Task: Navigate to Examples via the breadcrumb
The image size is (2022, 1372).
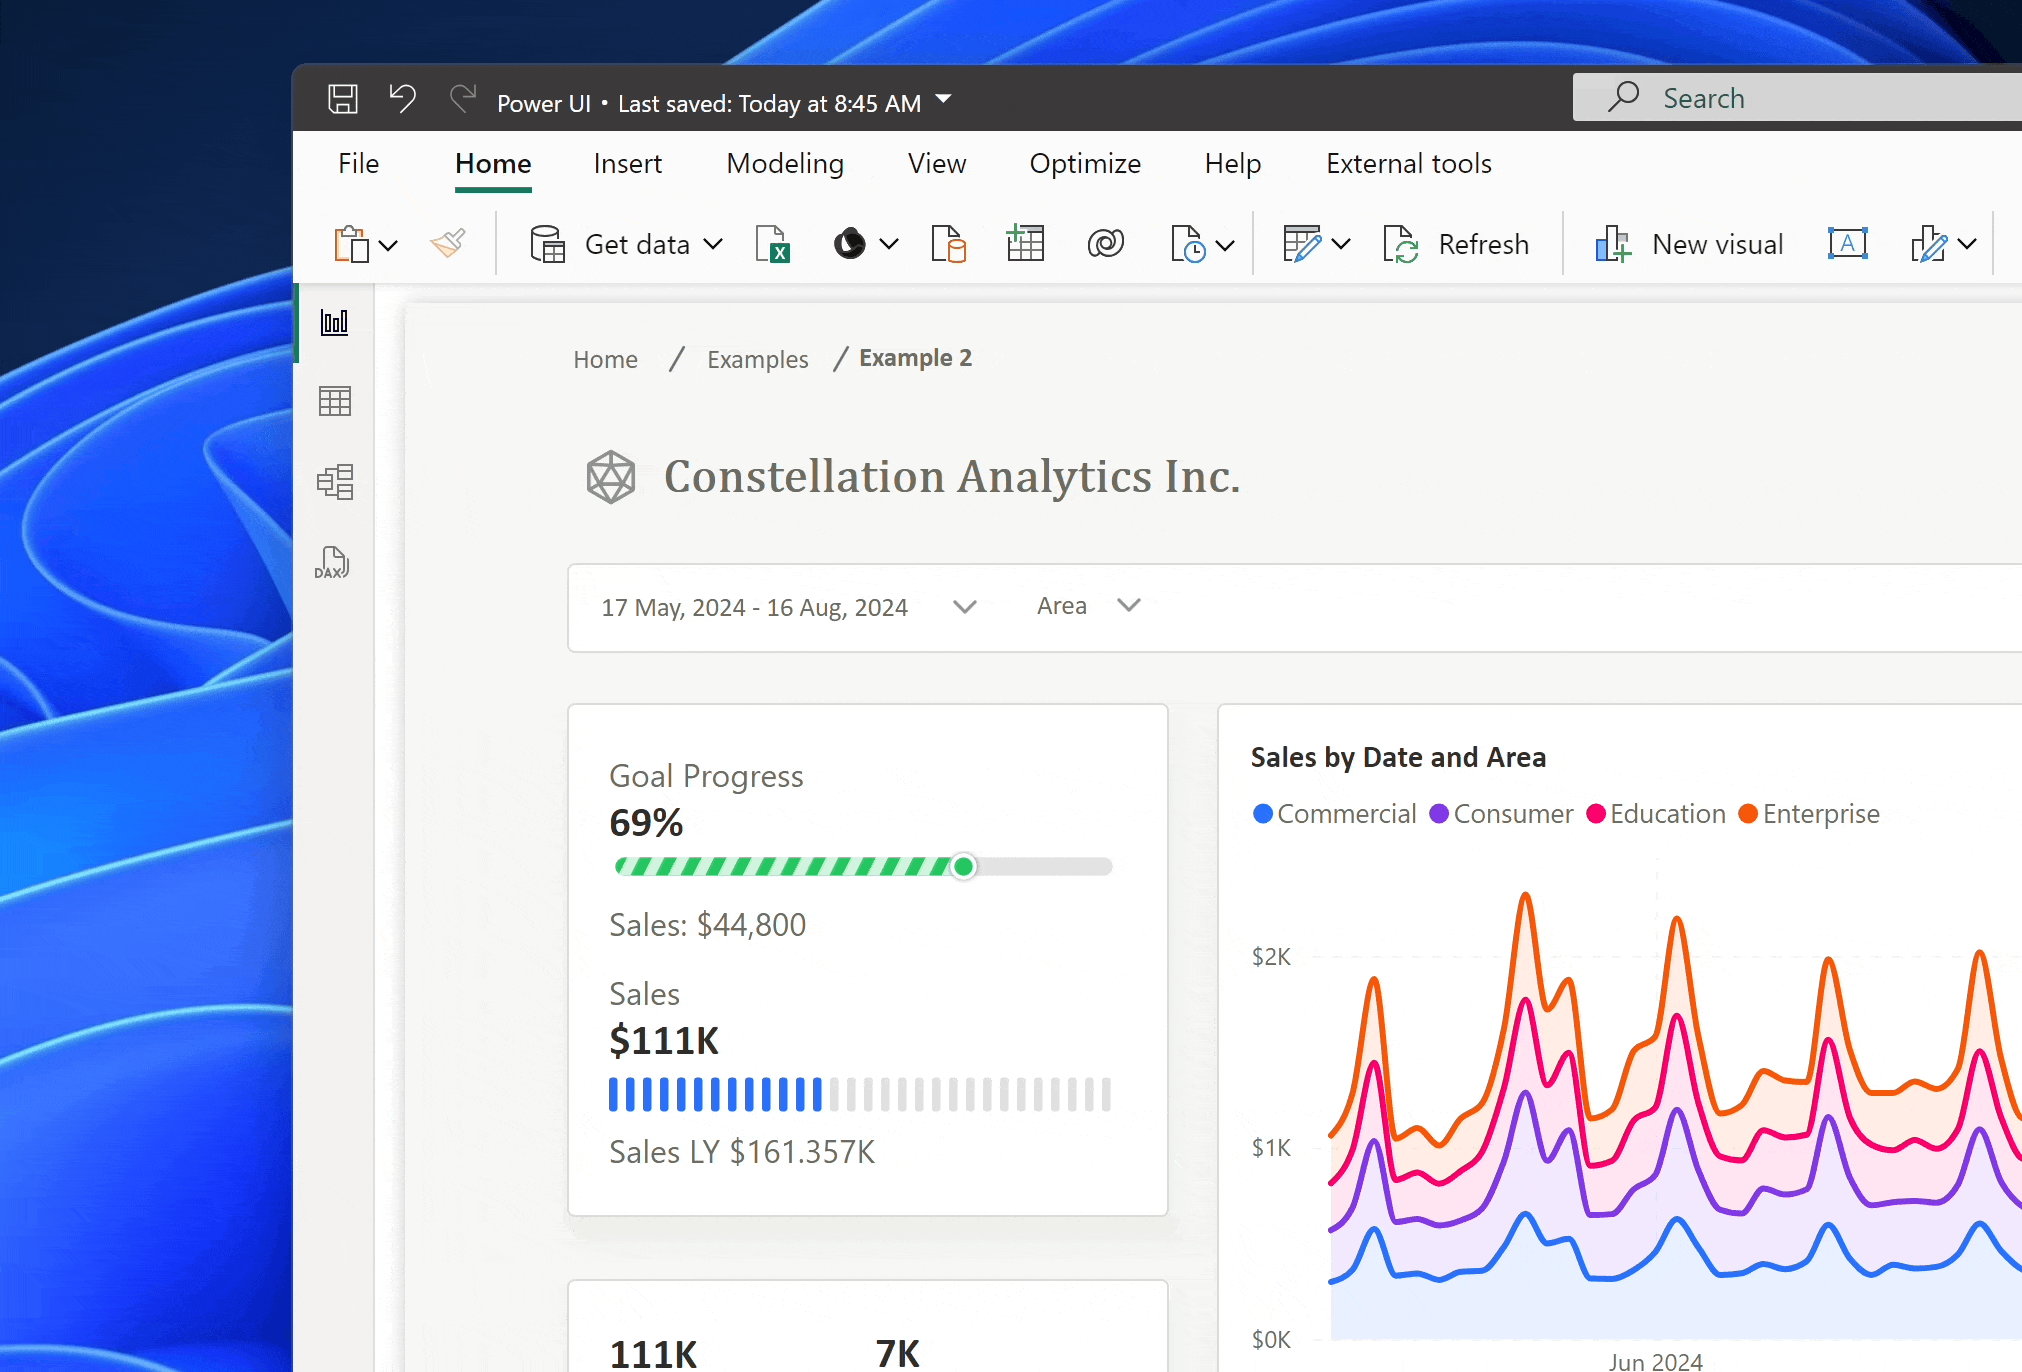Action: click(757, 358)
